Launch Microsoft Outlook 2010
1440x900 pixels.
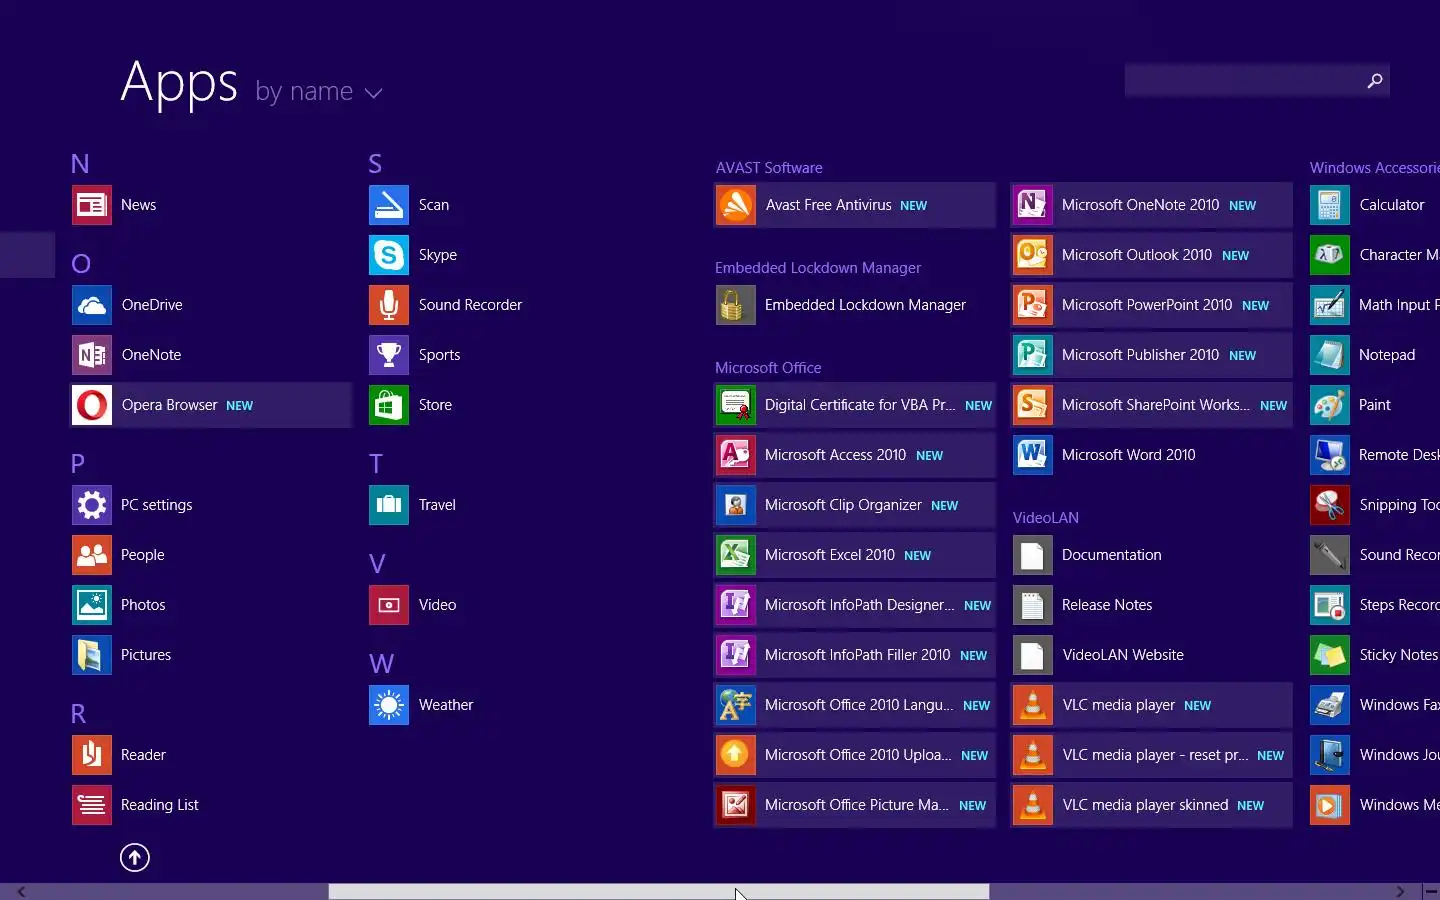click(1152, 255)
